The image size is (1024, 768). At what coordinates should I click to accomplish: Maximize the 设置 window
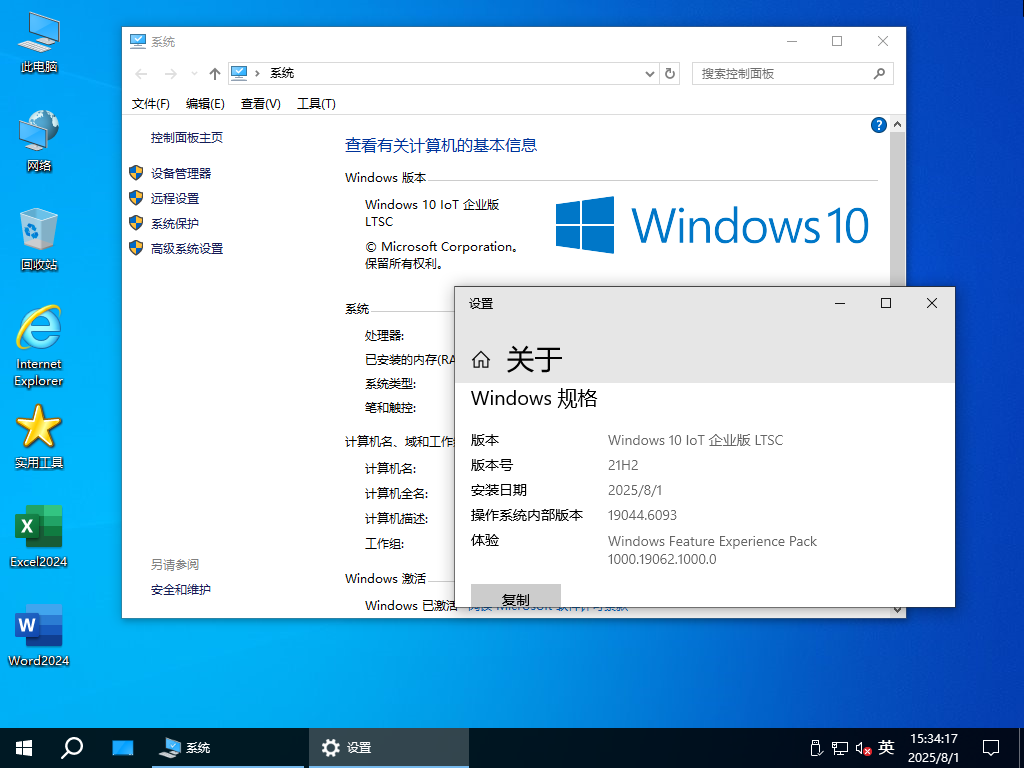[x=886, y=303]
